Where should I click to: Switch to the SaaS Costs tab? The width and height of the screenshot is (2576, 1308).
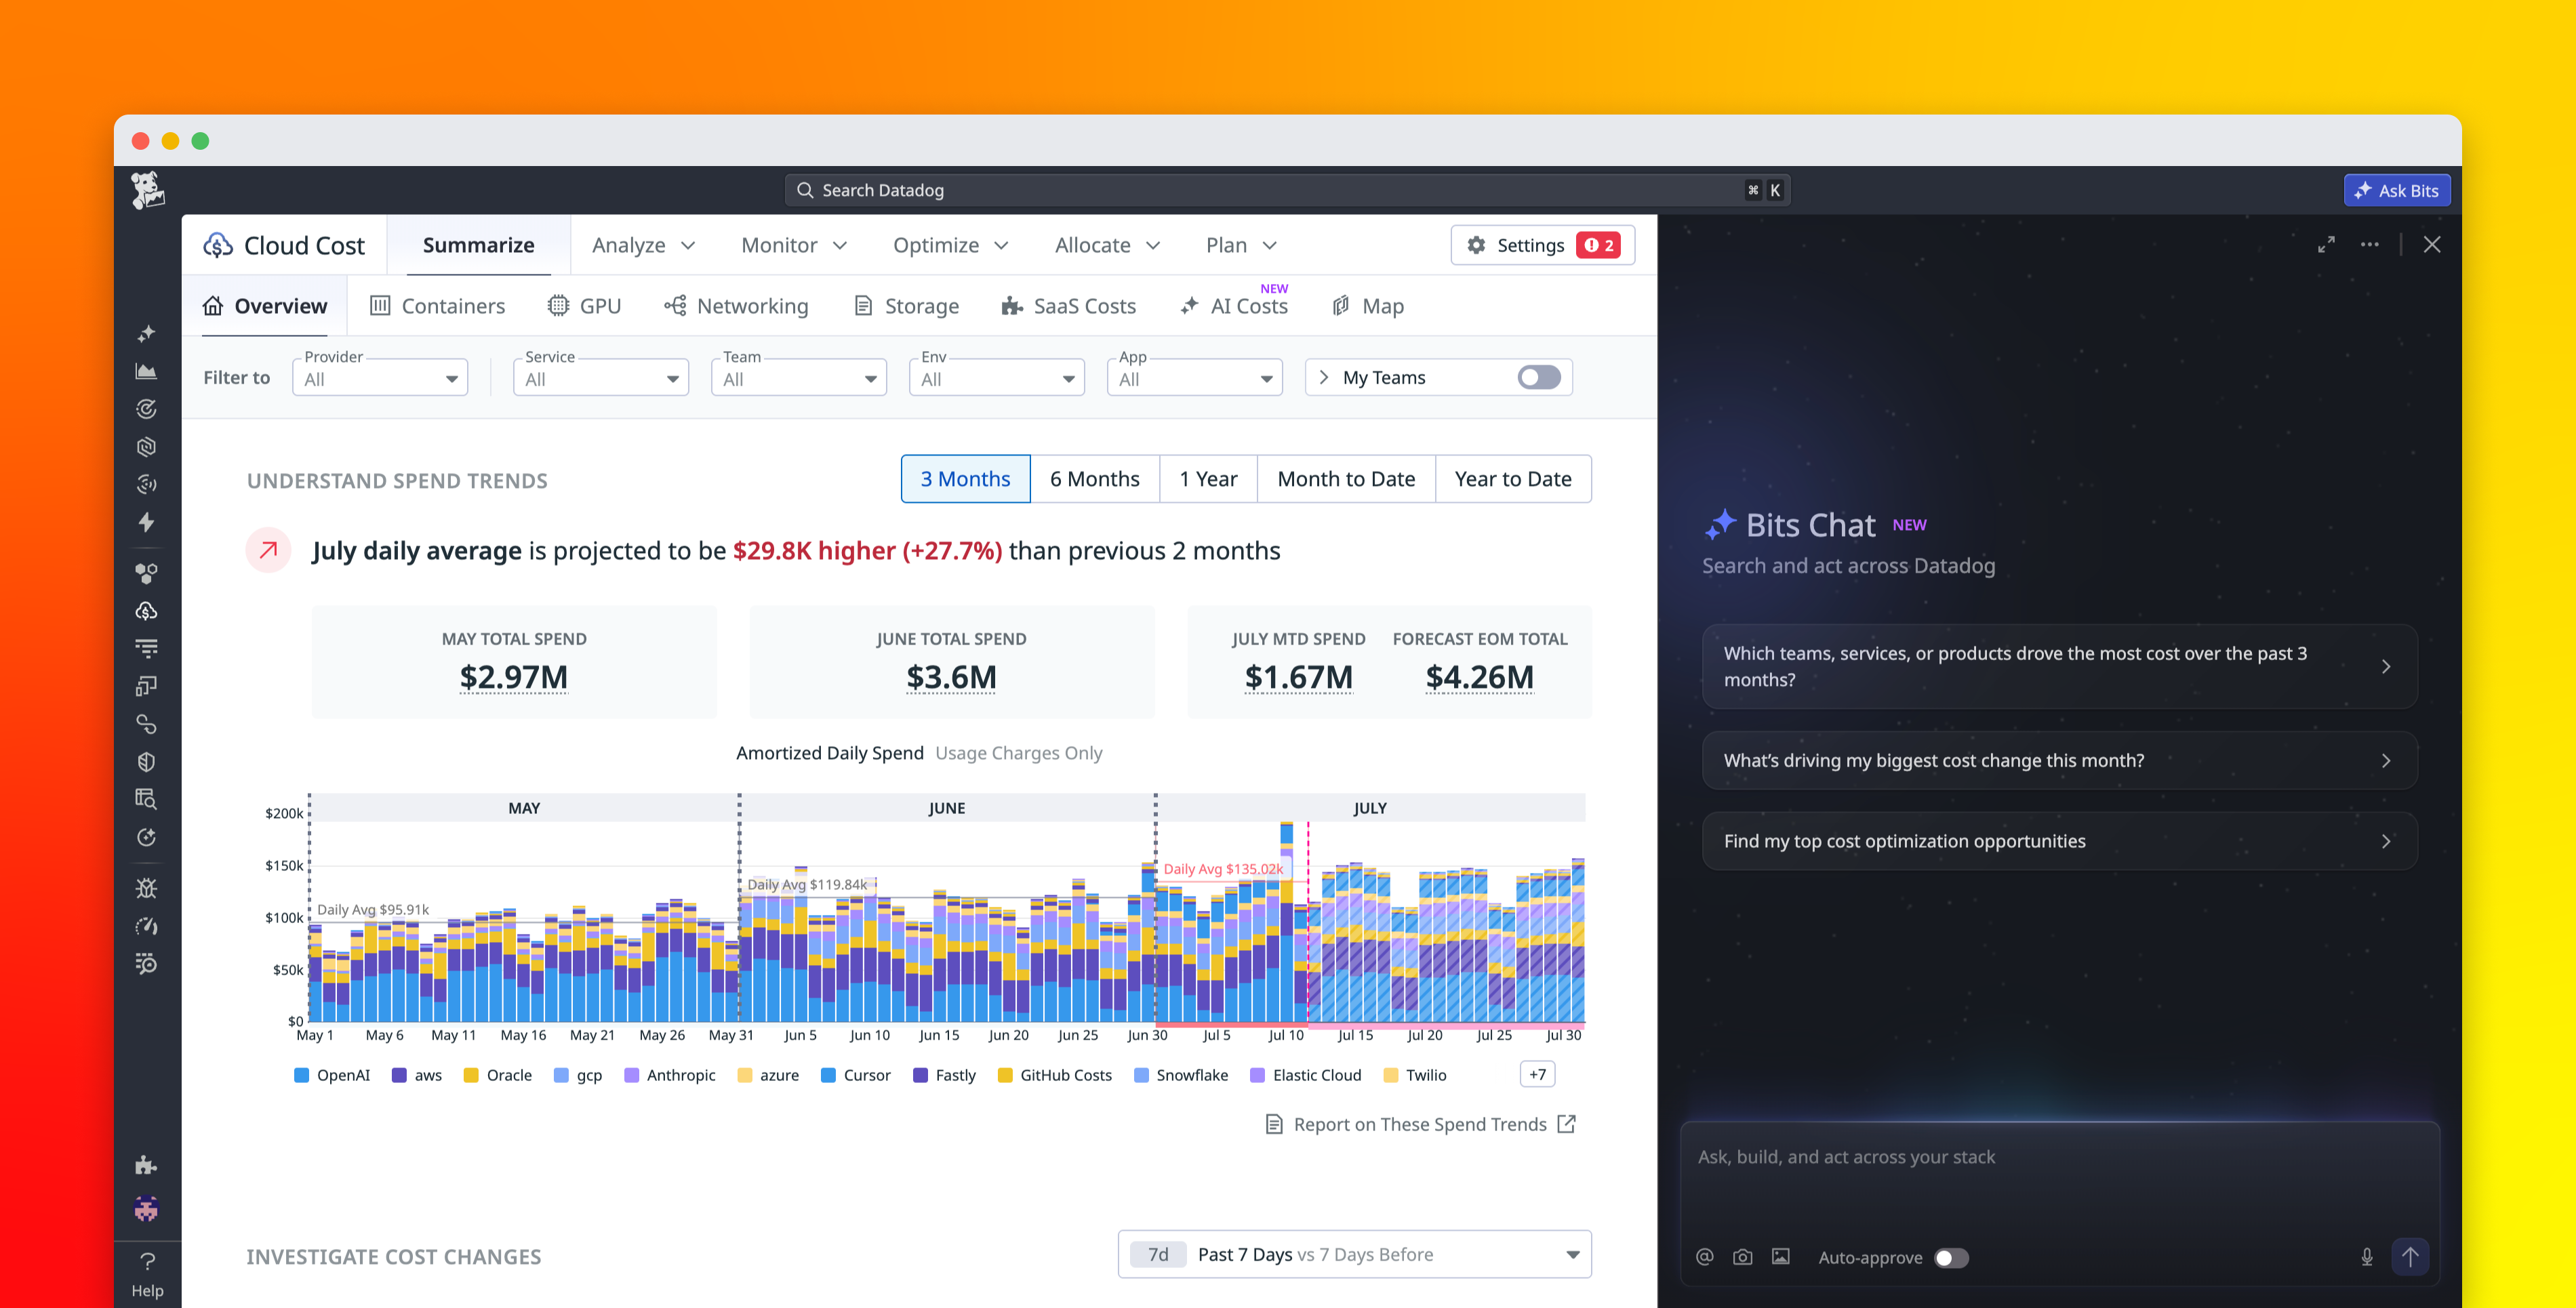(x=1068, y=306)
